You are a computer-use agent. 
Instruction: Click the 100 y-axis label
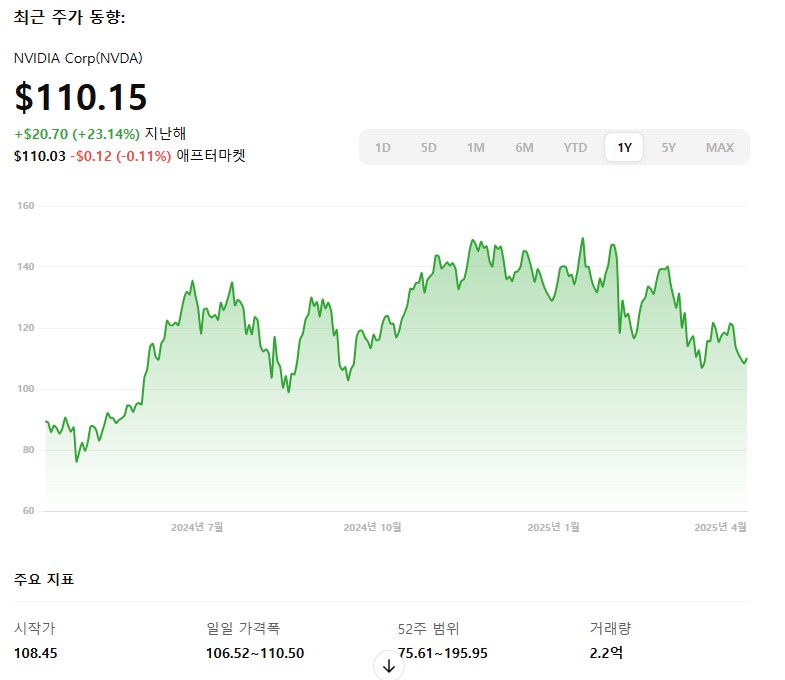[x=26, y=389]
